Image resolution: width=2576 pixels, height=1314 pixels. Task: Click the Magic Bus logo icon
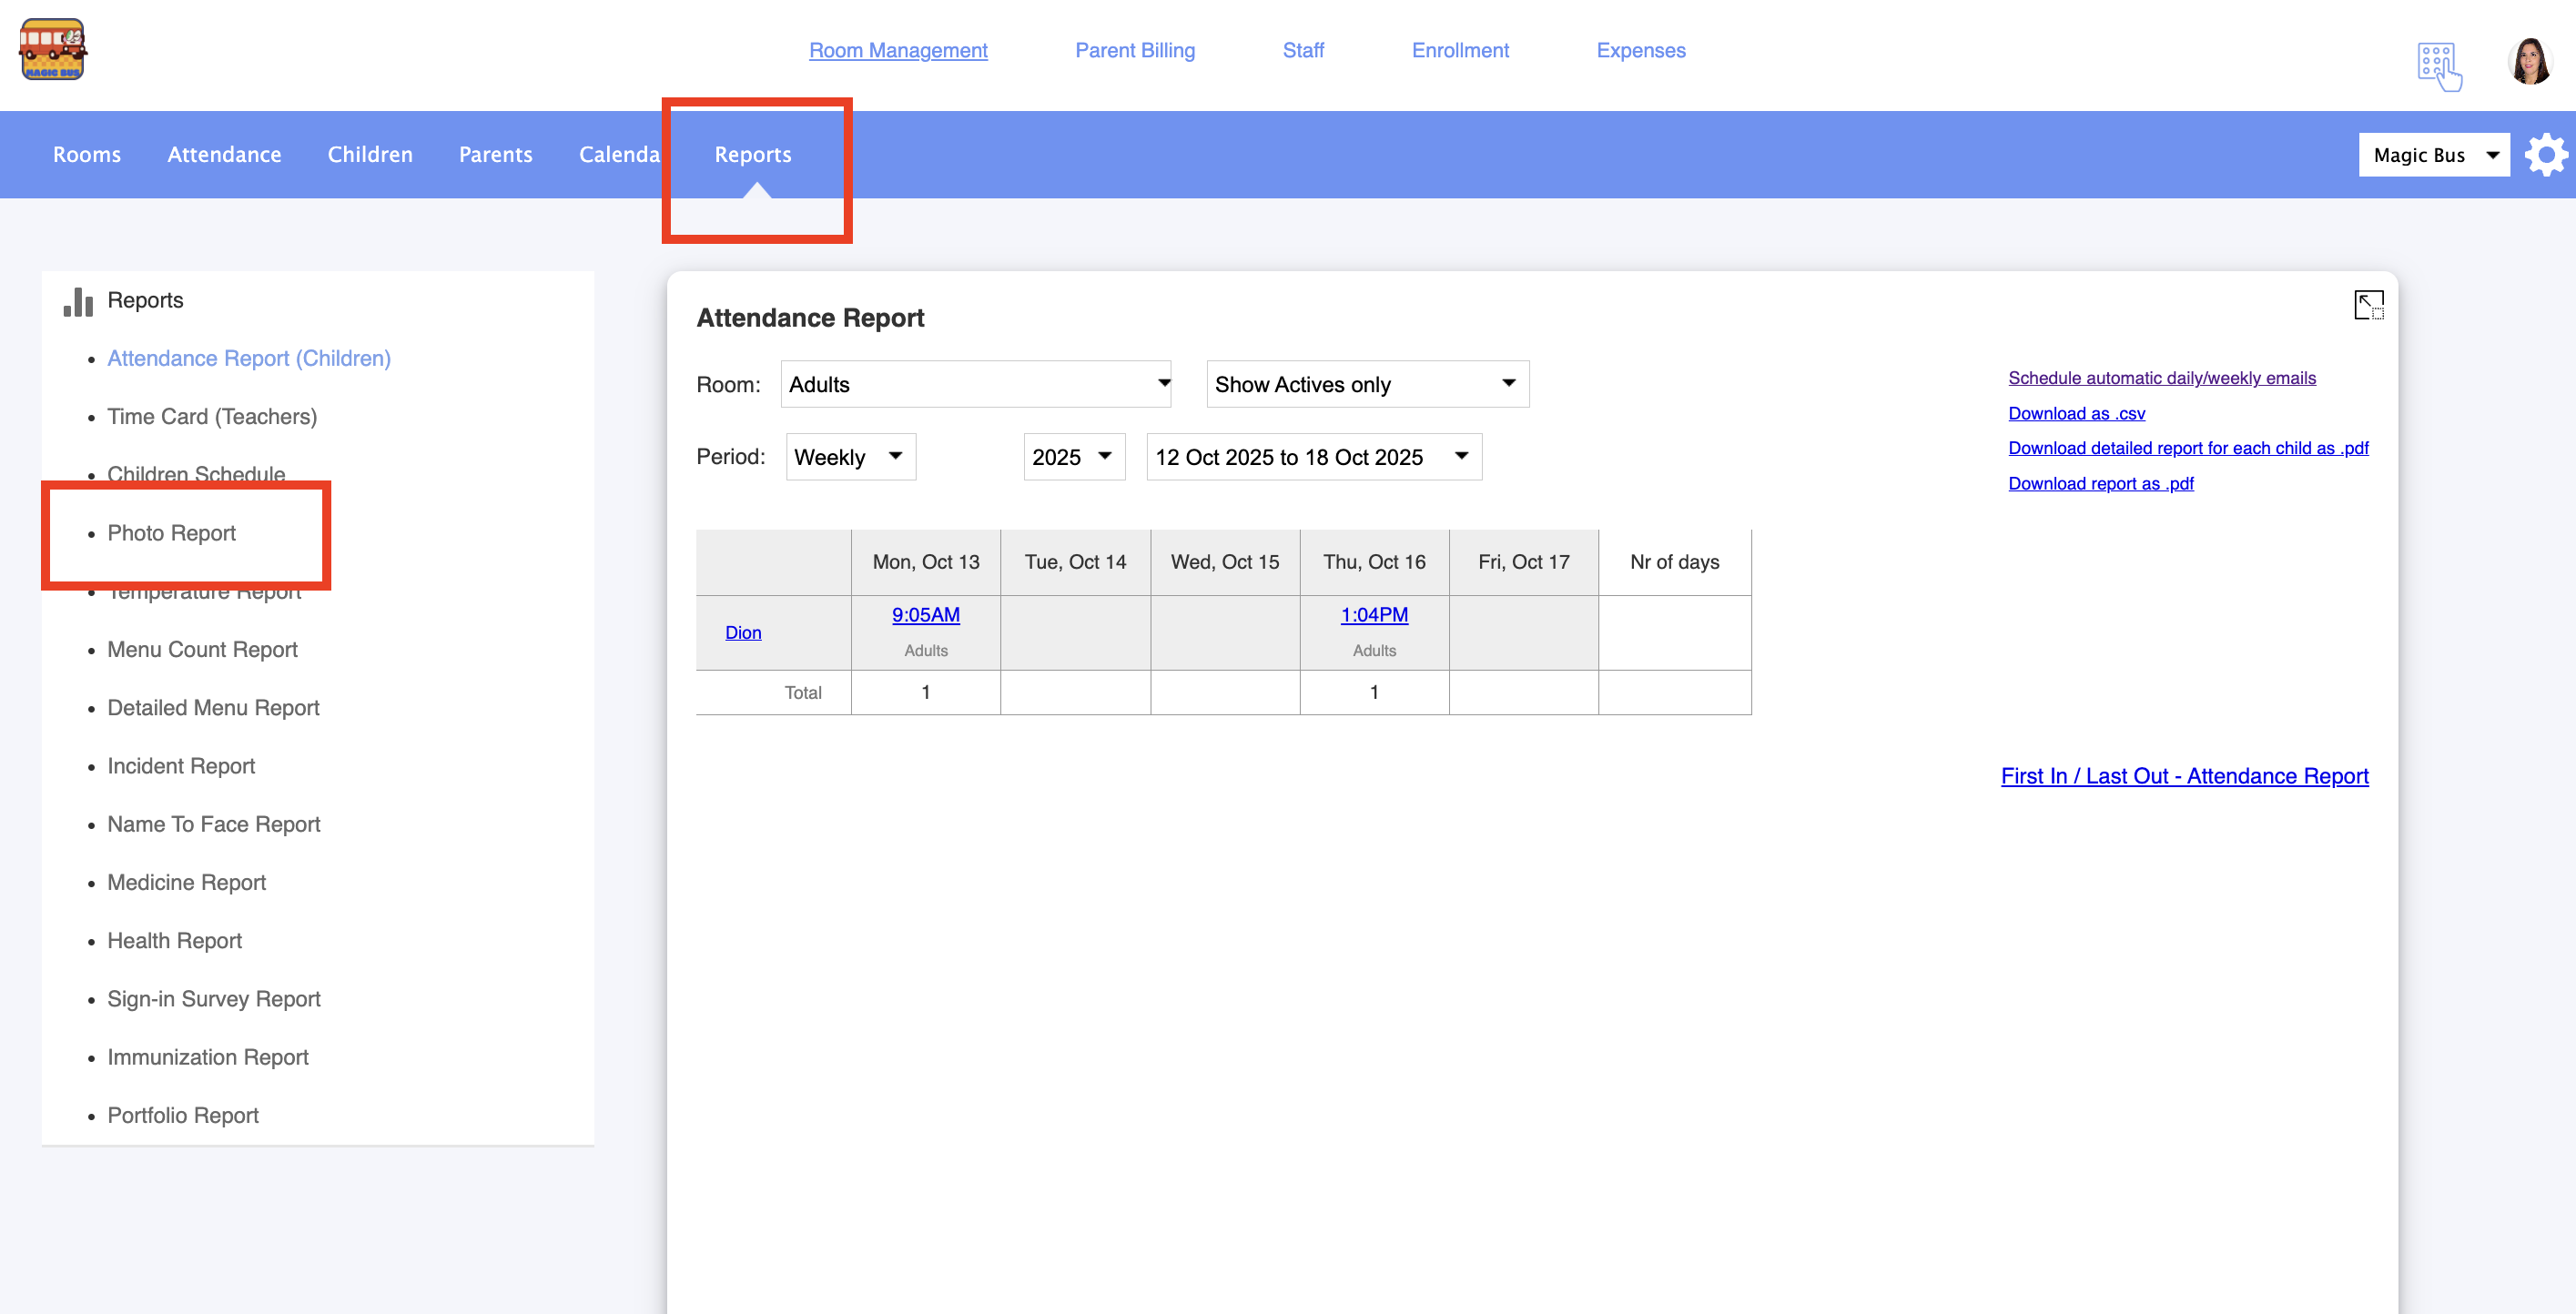[53, 50]
